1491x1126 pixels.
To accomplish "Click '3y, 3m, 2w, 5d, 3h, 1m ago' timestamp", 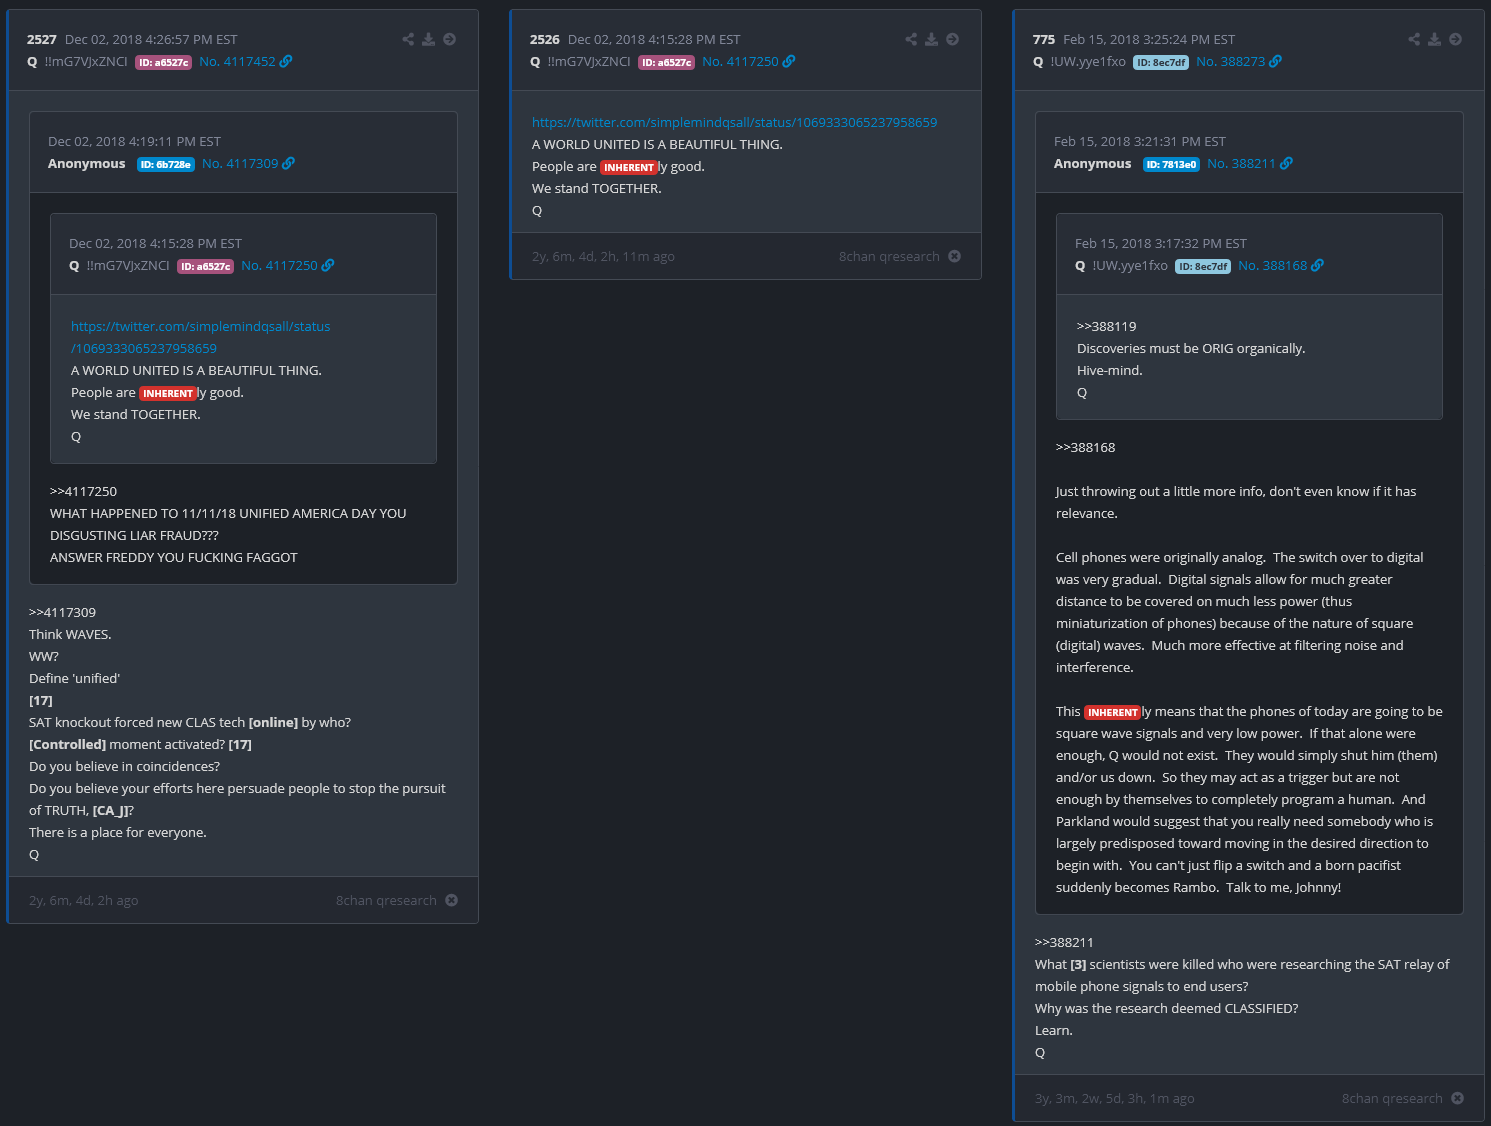I will tap(1114, 1098).
